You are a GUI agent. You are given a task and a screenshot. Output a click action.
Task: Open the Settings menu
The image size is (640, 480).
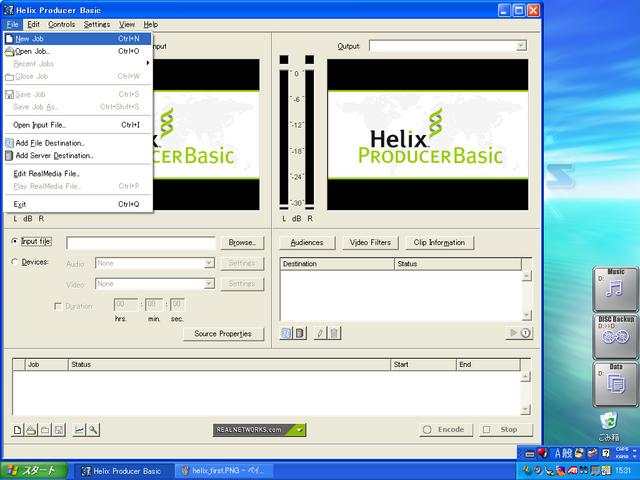point(97,24)
